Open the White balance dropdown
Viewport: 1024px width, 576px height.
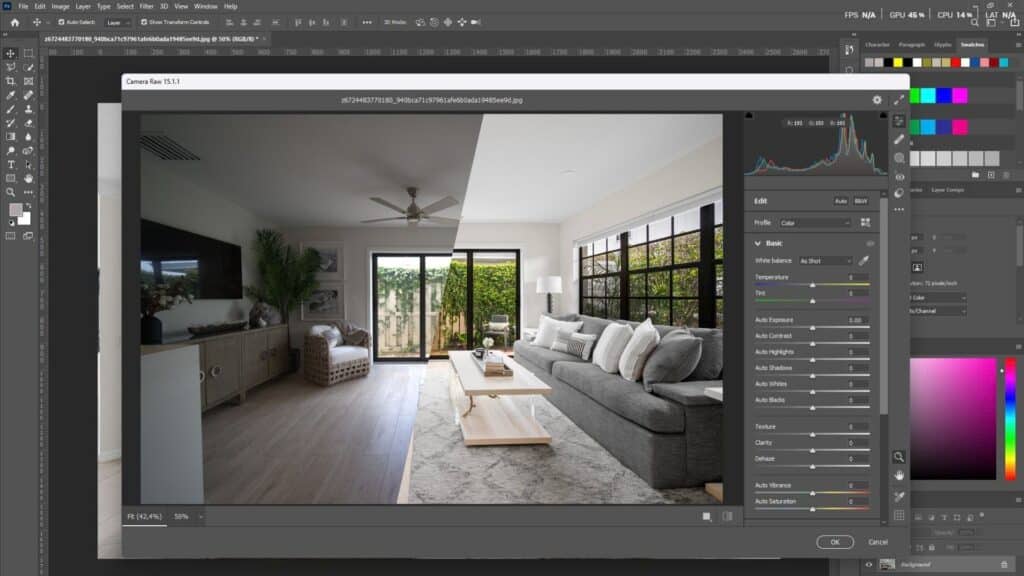(x=824, y=260)
